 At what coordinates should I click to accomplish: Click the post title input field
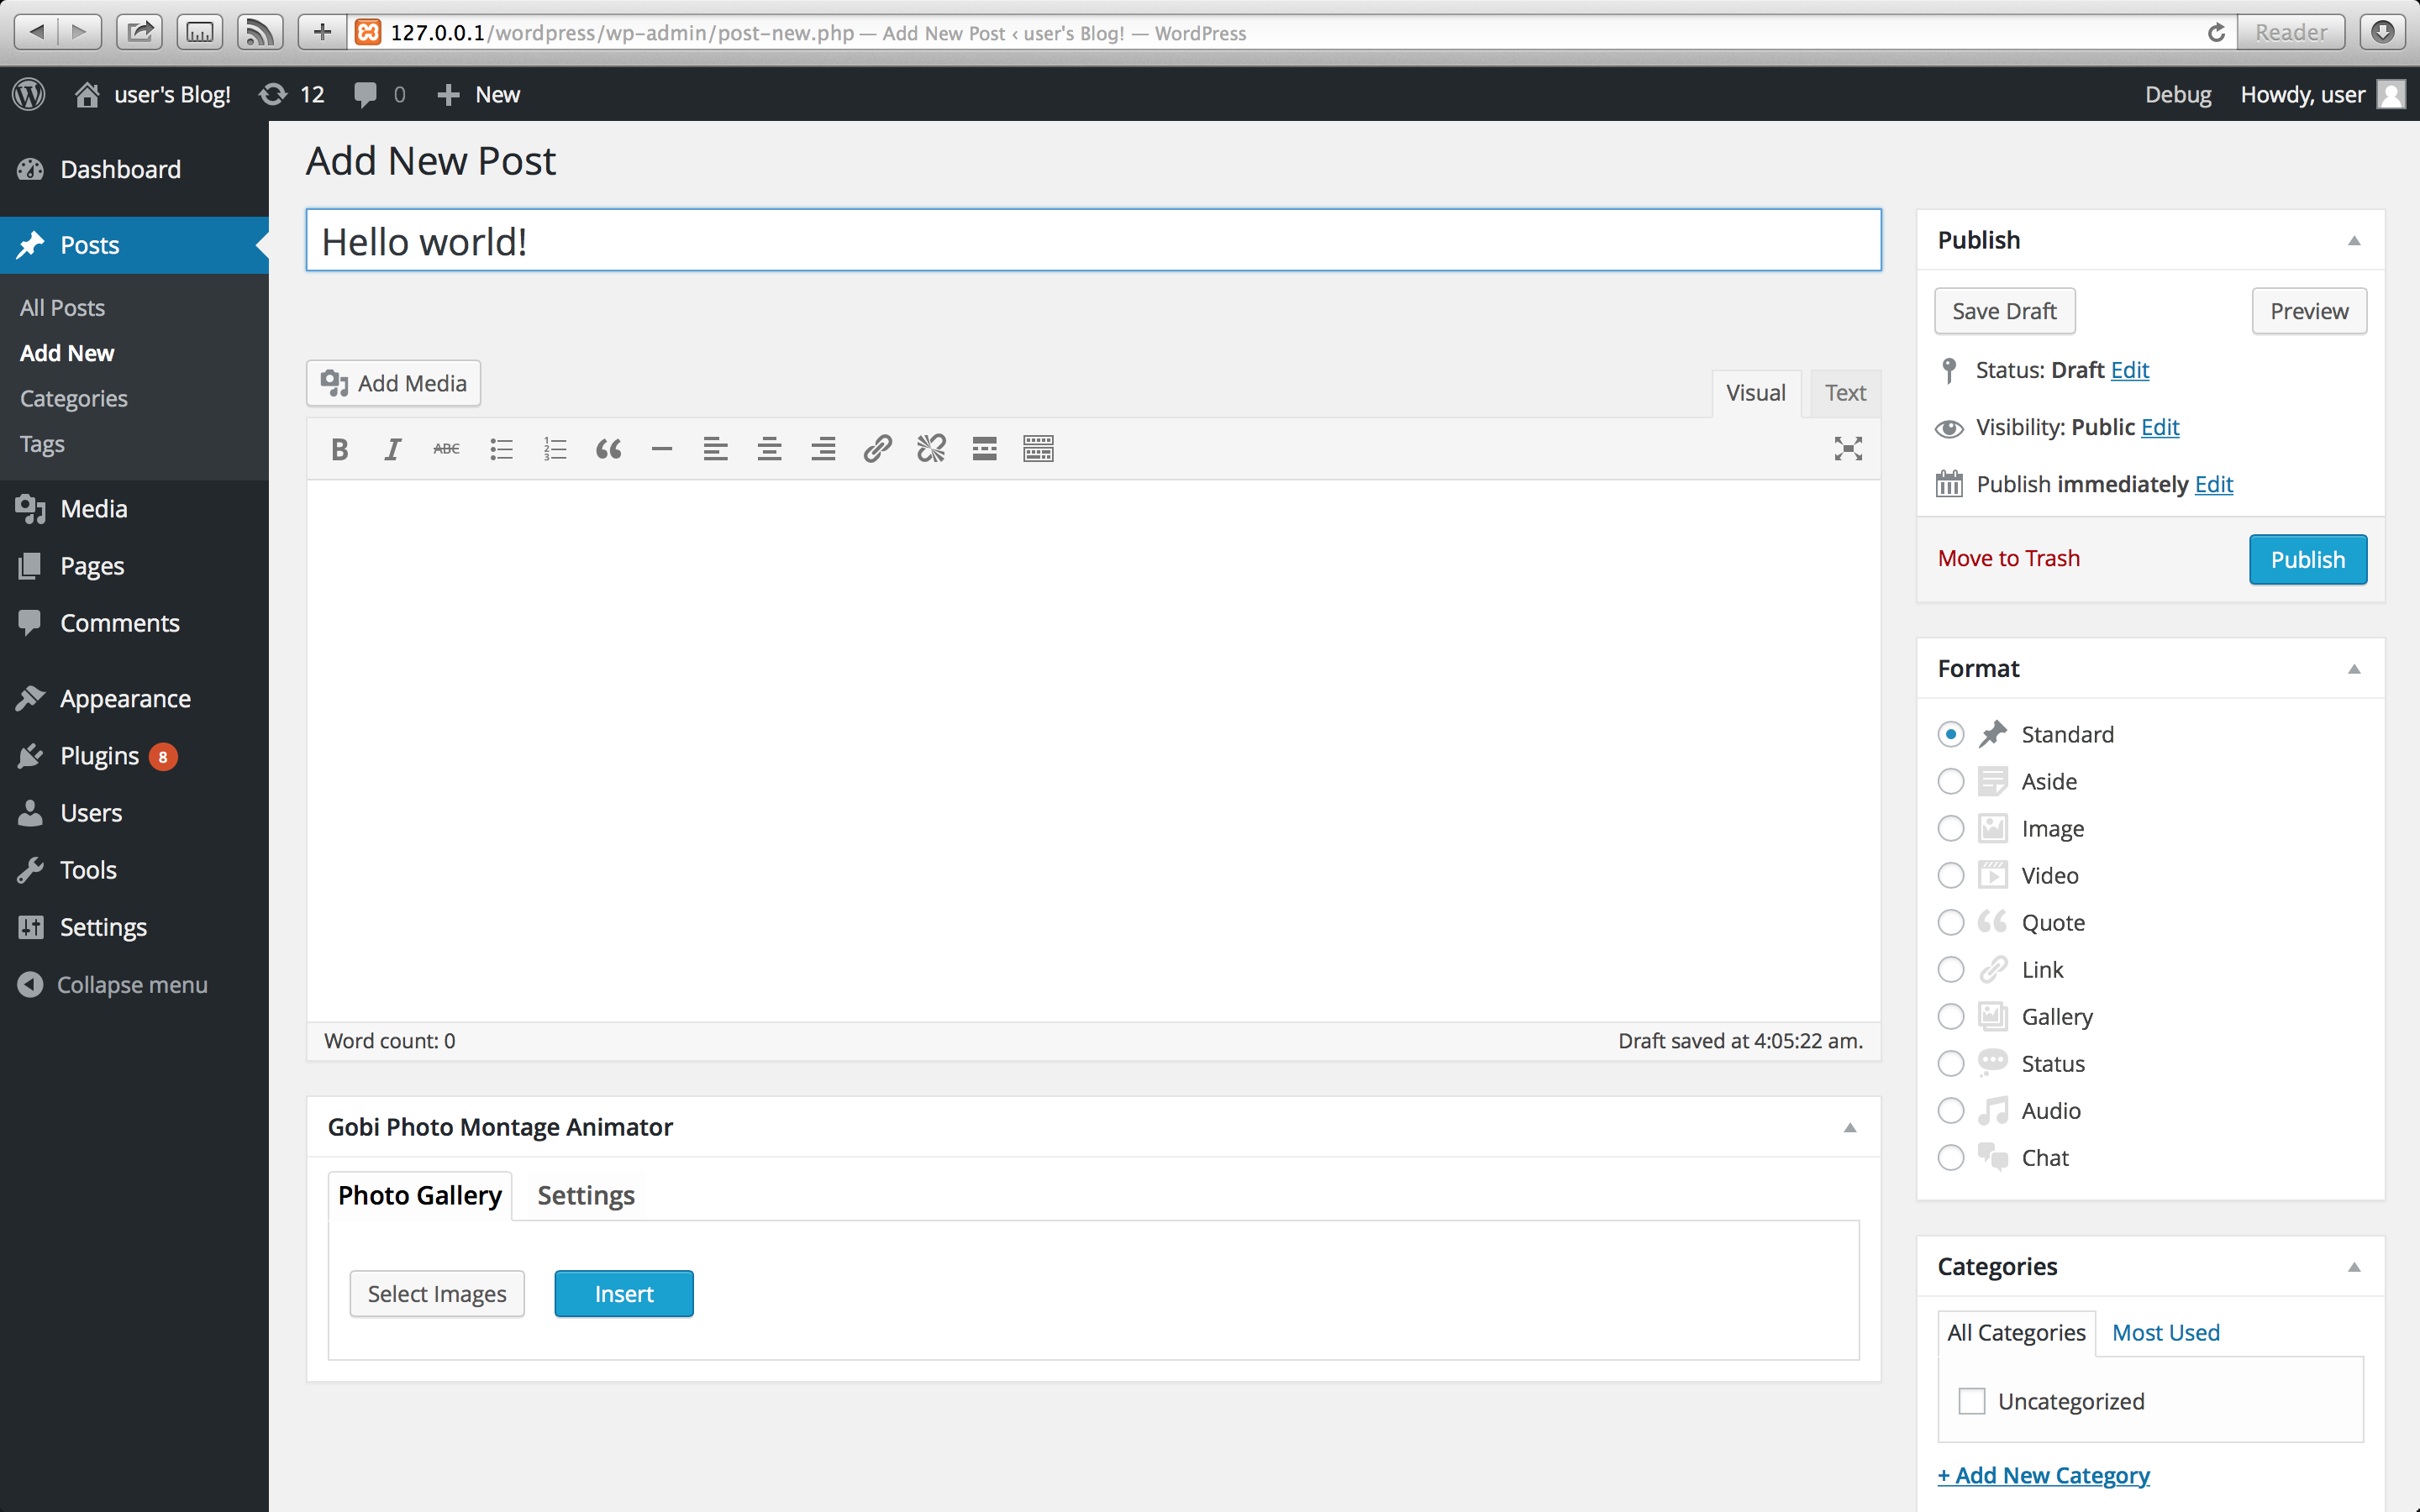coord(1092,241)
